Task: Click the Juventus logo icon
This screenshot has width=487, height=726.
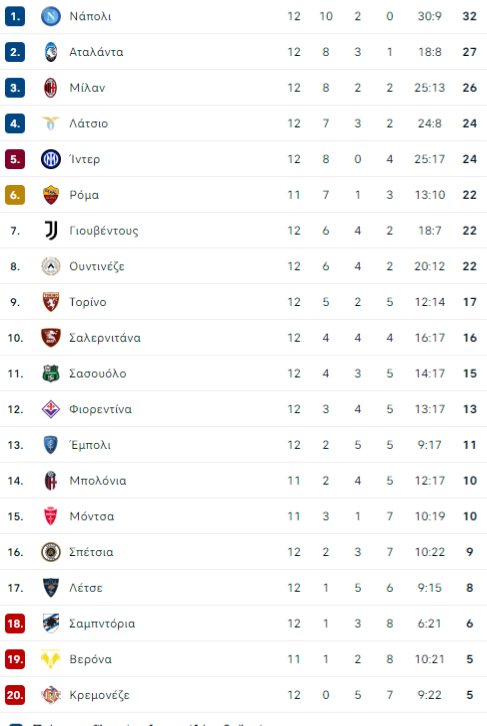Action: click(x=50, y=230)
